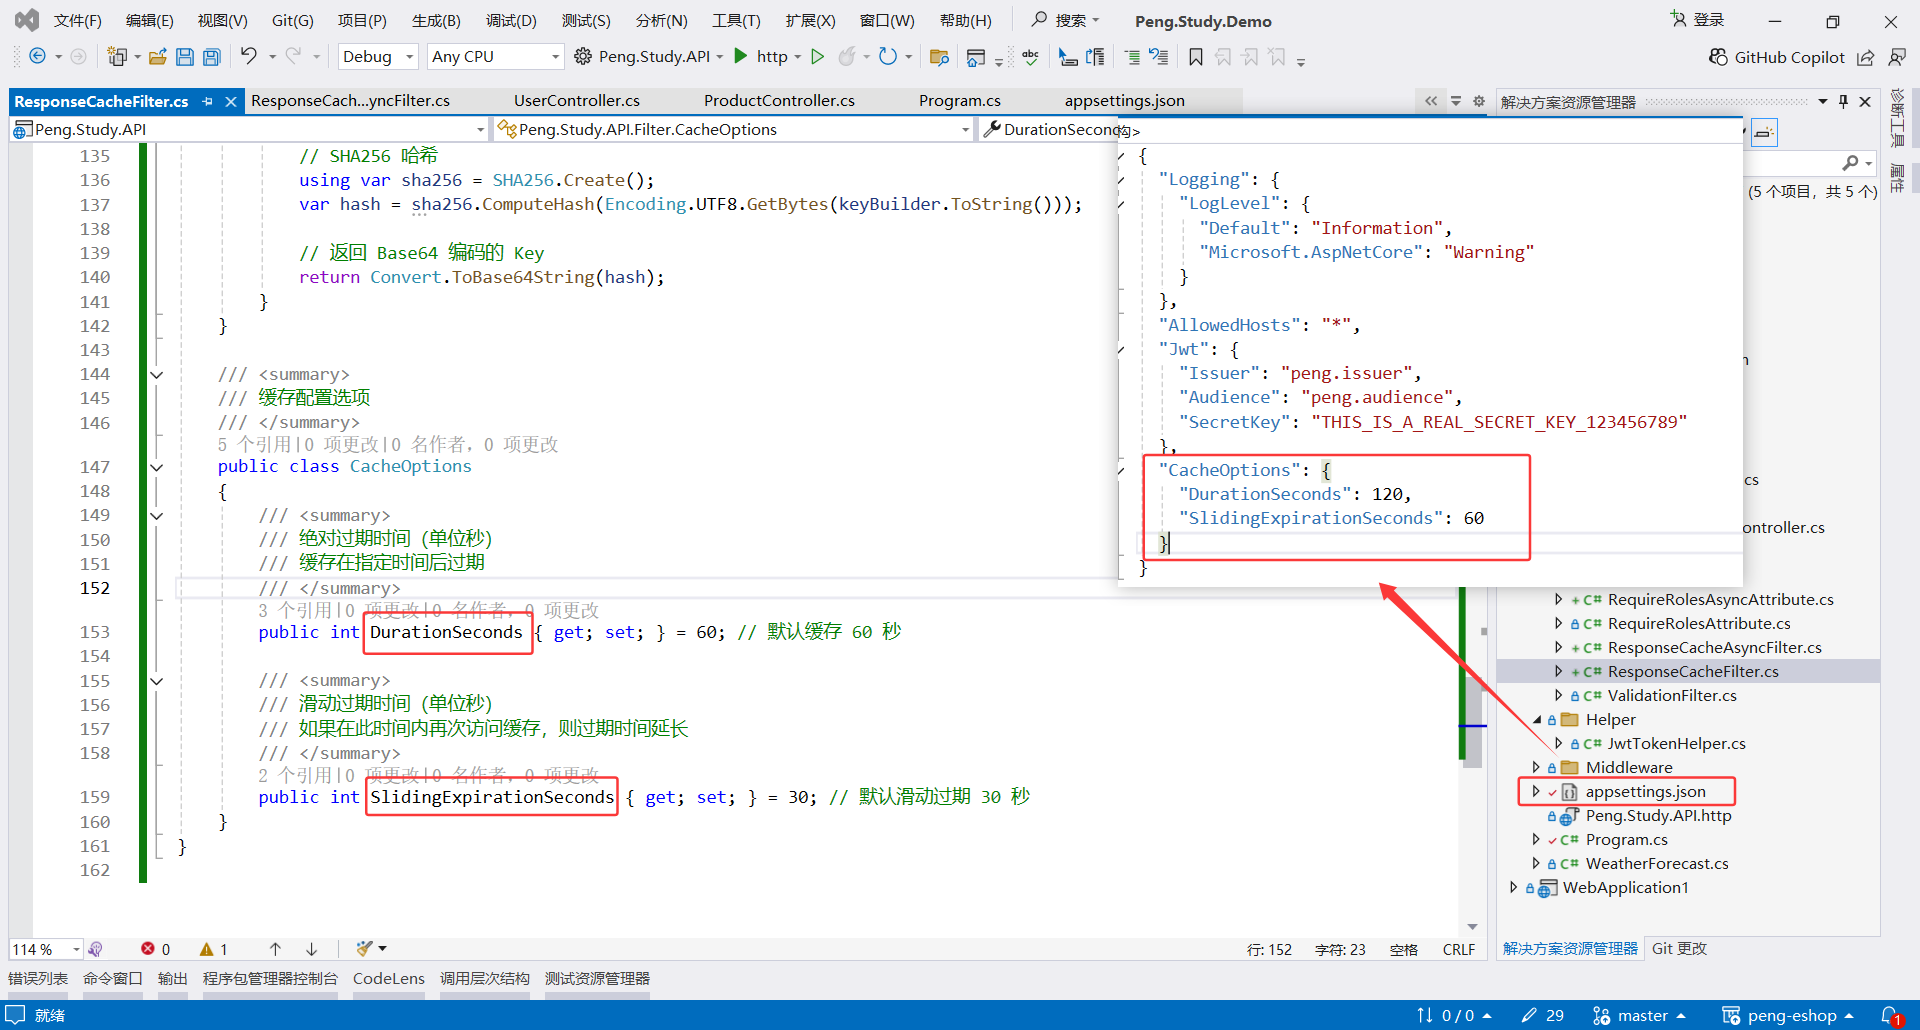1920x1030 pixels.
Task: Click the editor vertical scrollbar down arrow
Action: (1472, 927)
